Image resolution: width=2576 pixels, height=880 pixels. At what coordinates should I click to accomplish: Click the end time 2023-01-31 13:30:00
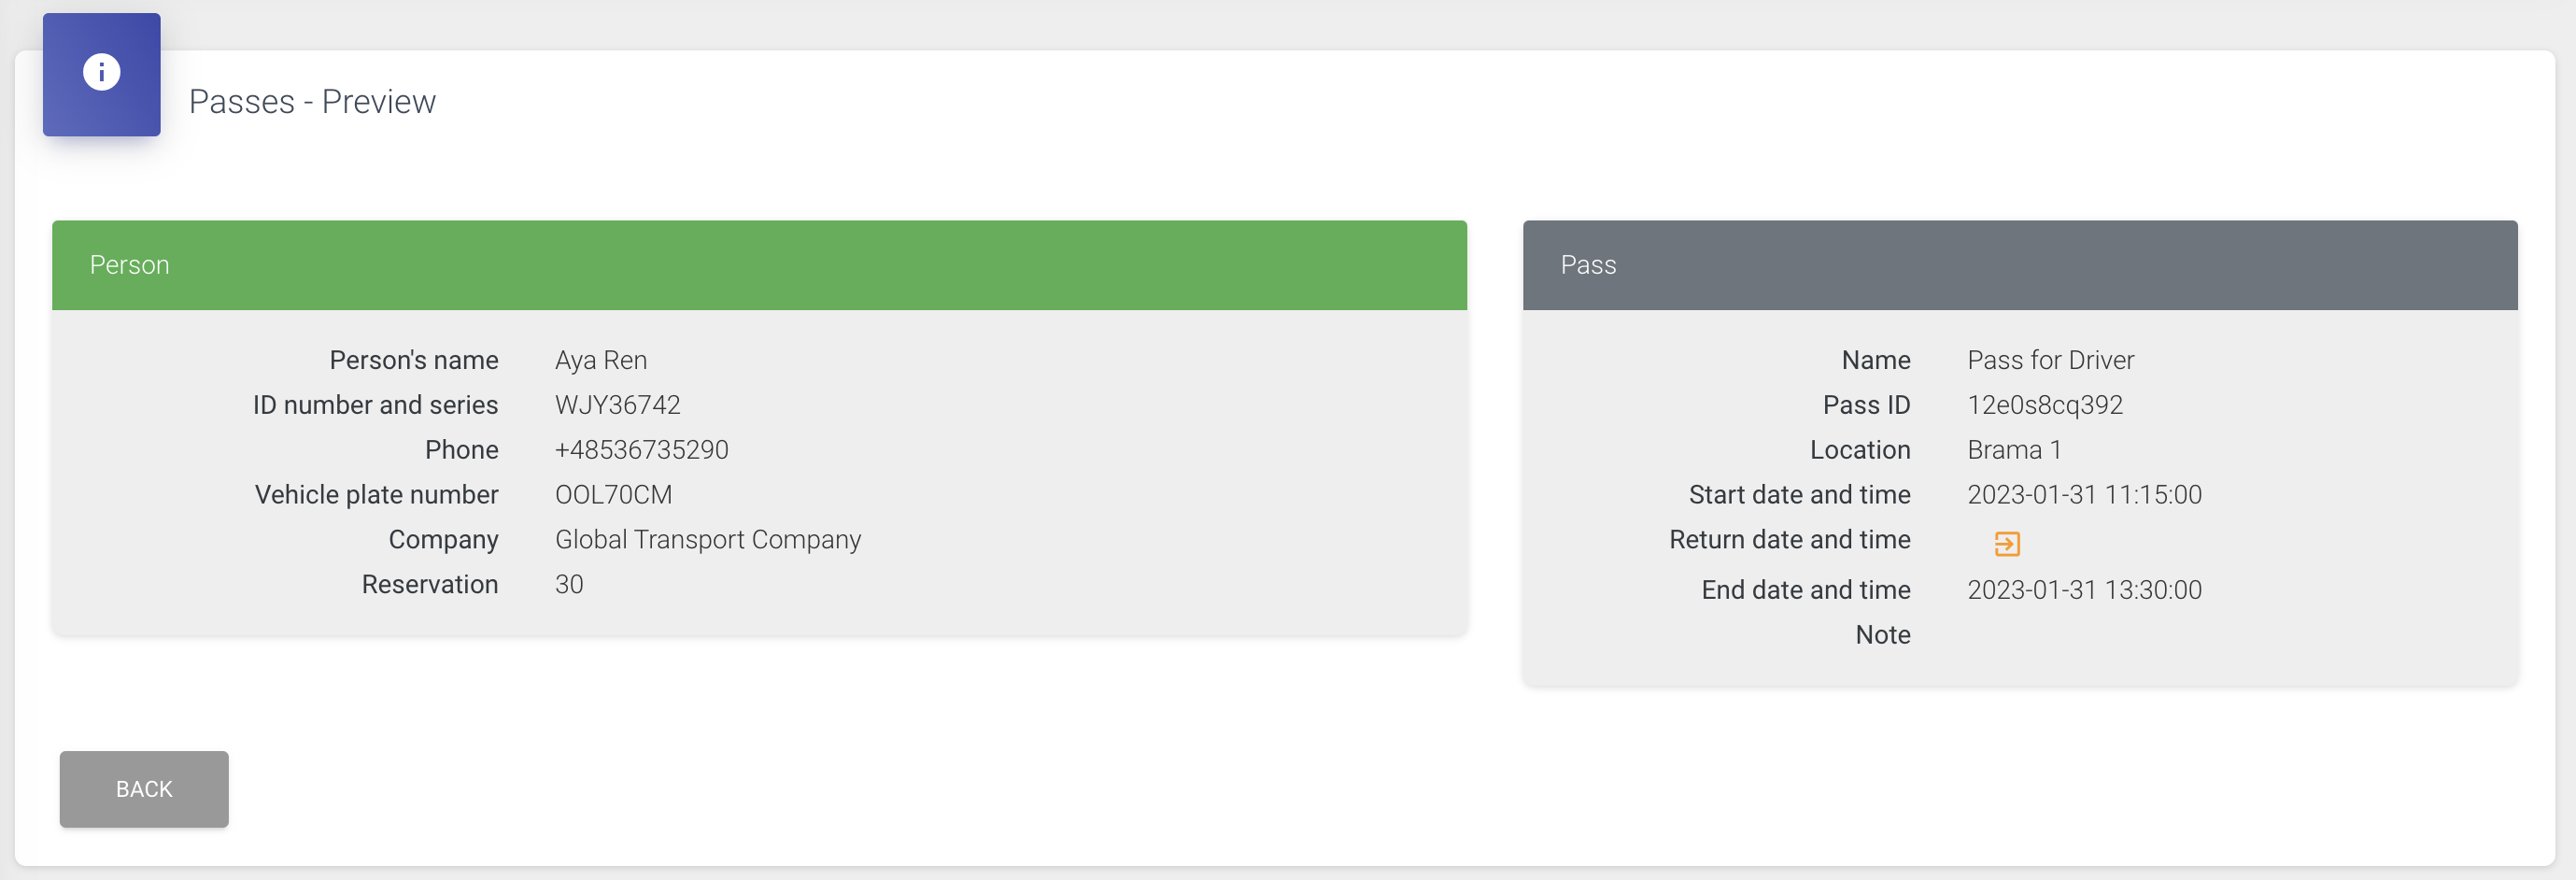coord(2084,590)
